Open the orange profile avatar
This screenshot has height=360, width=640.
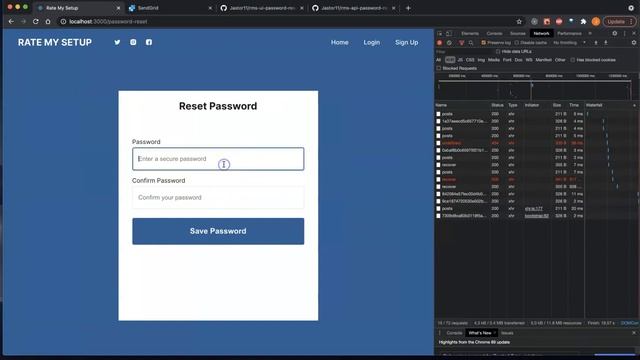point(596,22)
